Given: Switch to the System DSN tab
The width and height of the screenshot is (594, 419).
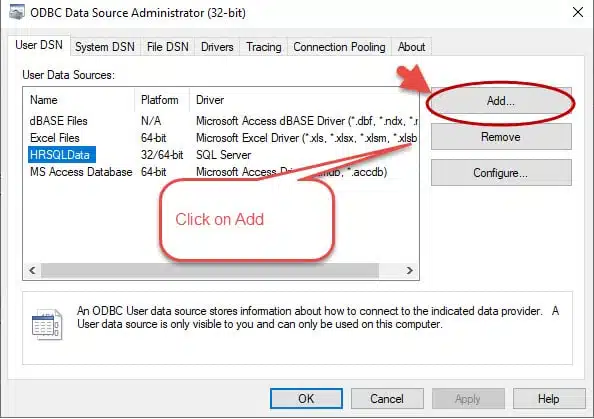Looking at the screenshot, I should [105, 47].
